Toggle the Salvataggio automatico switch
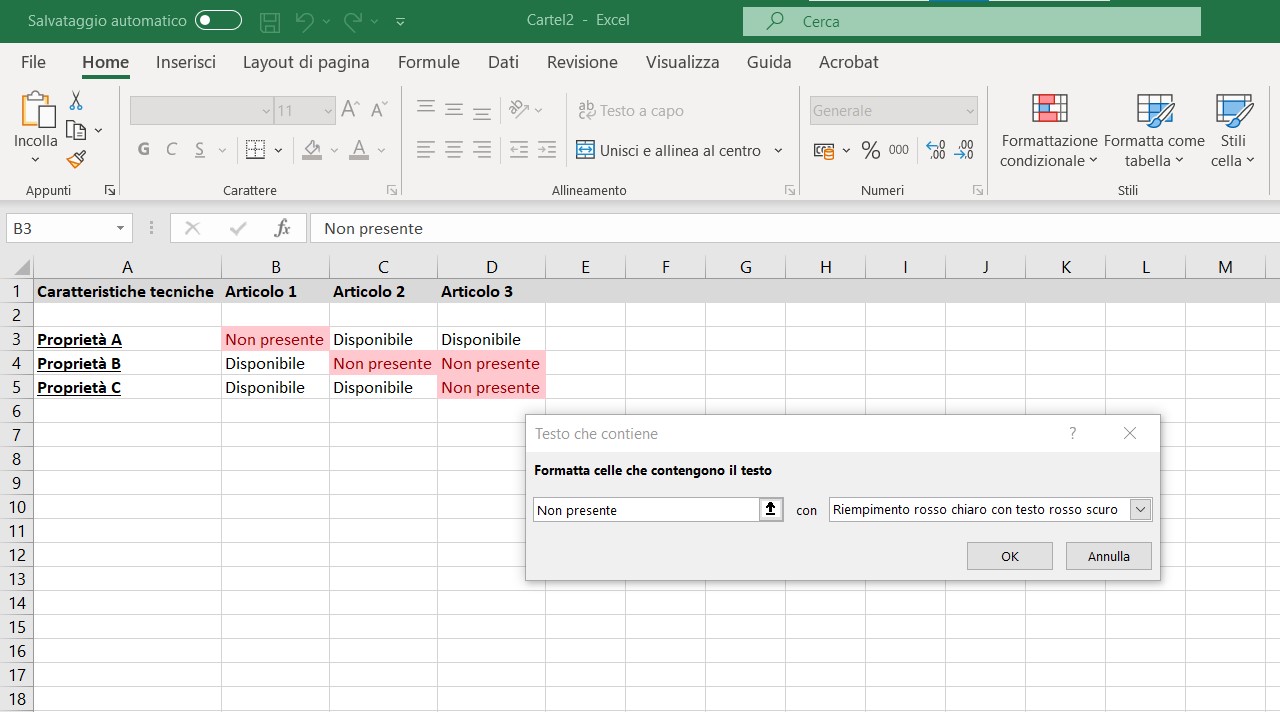This screenshot has height=712, width=1280. click(x=218, y=21)
